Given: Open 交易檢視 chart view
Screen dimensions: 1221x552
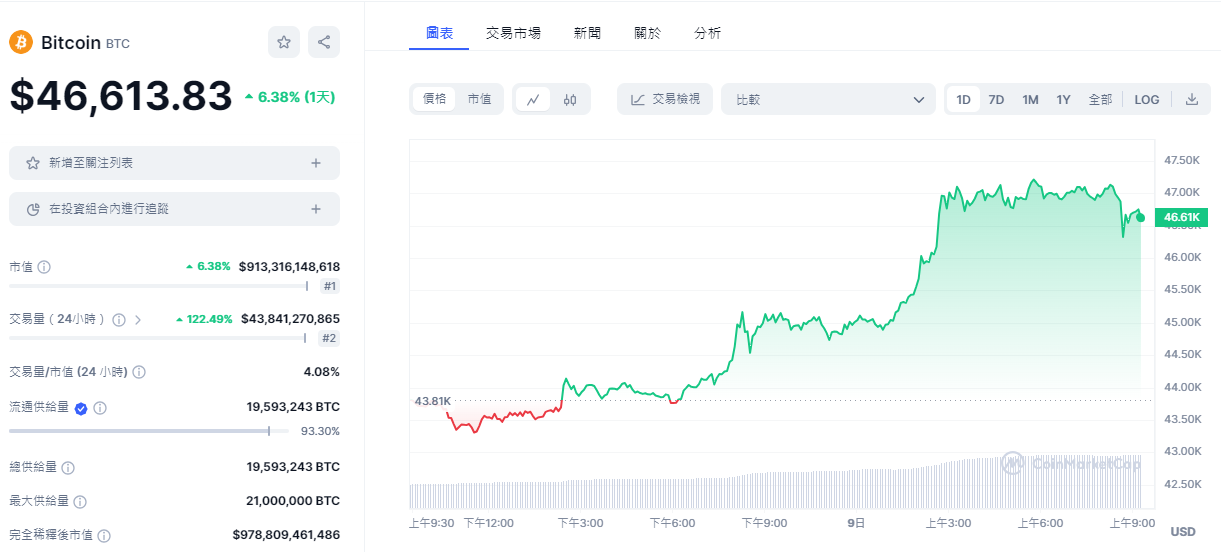Looking at the screenshot, I should tap(665, 99).
